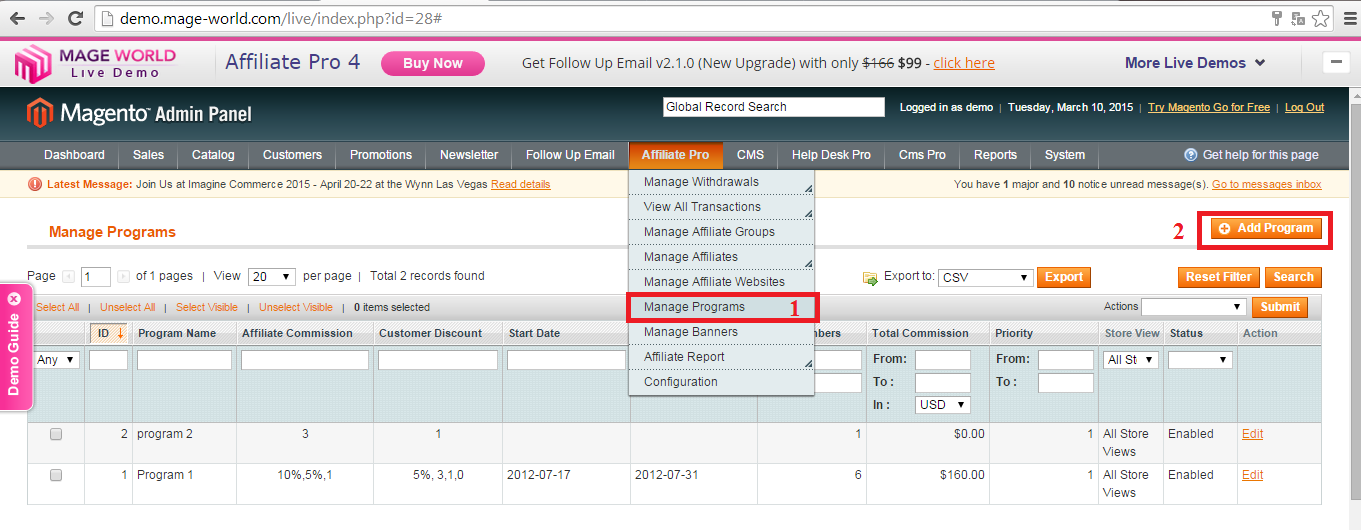
Task: Open the Any selection filter dropdown
Action: (x=57, y=360)
